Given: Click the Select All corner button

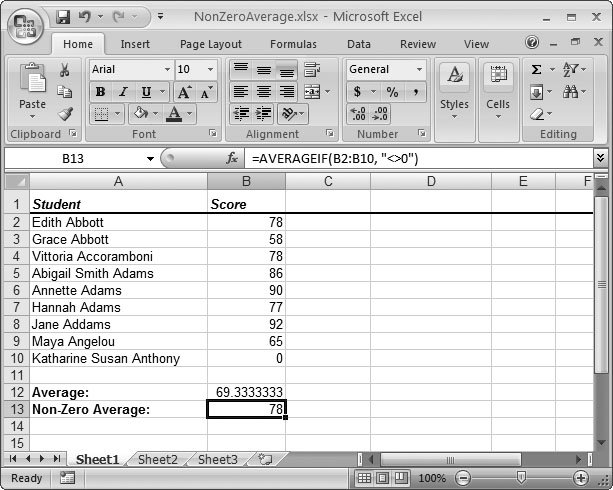Looking at the screenshot, I should pos(17,181).
